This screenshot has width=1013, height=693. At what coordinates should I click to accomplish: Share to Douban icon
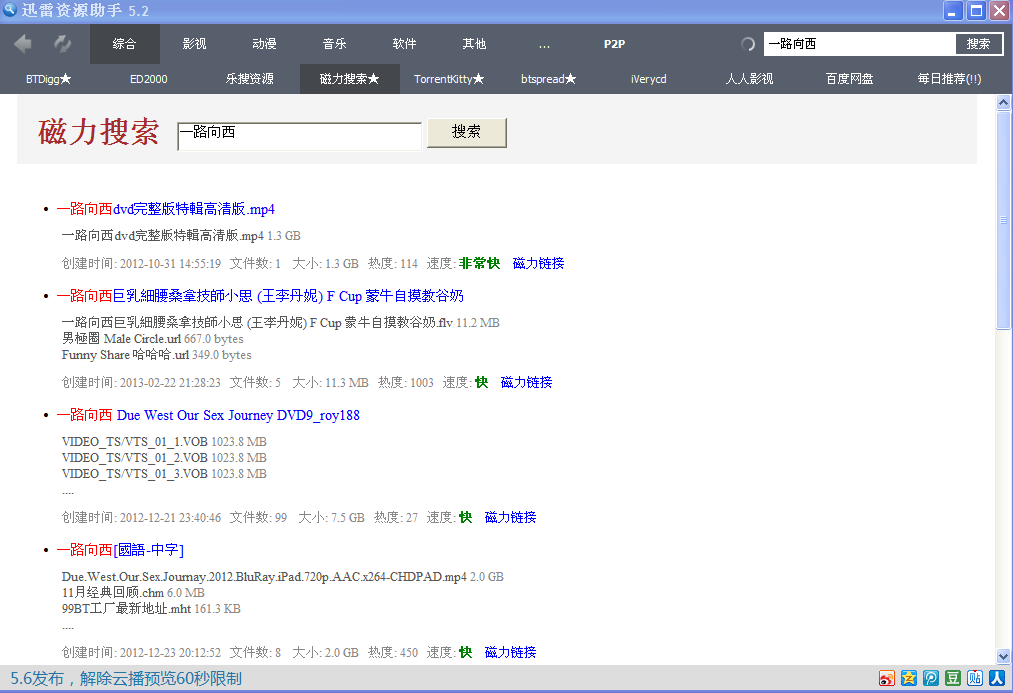(952, 677)
